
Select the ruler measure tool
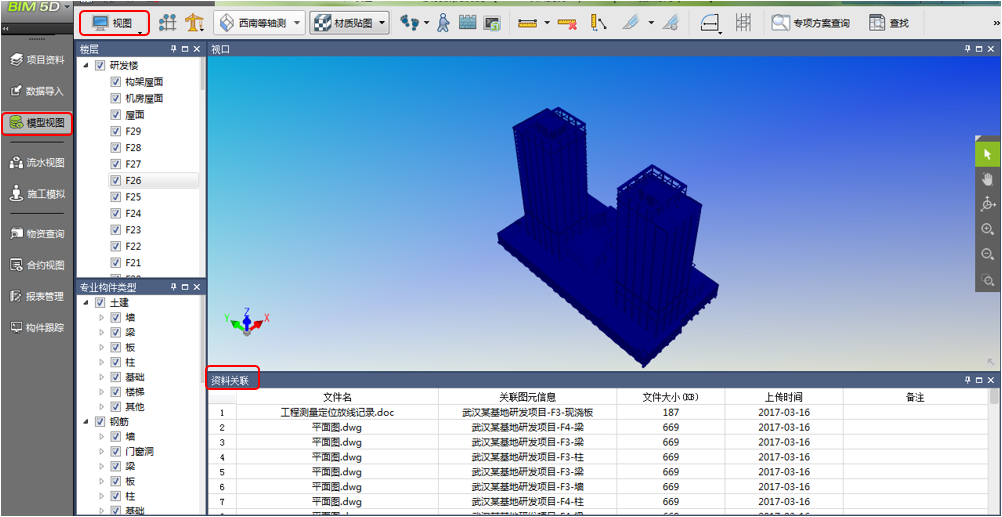pyautogui.click(x=528, y=24)
